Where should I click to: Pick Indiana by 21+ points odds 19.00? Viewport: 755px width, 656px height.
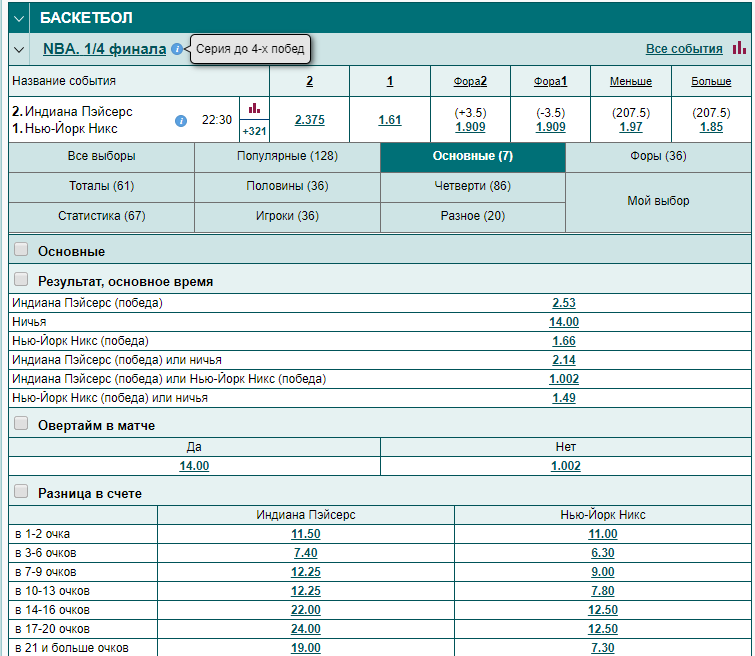(x=306, y=648)
